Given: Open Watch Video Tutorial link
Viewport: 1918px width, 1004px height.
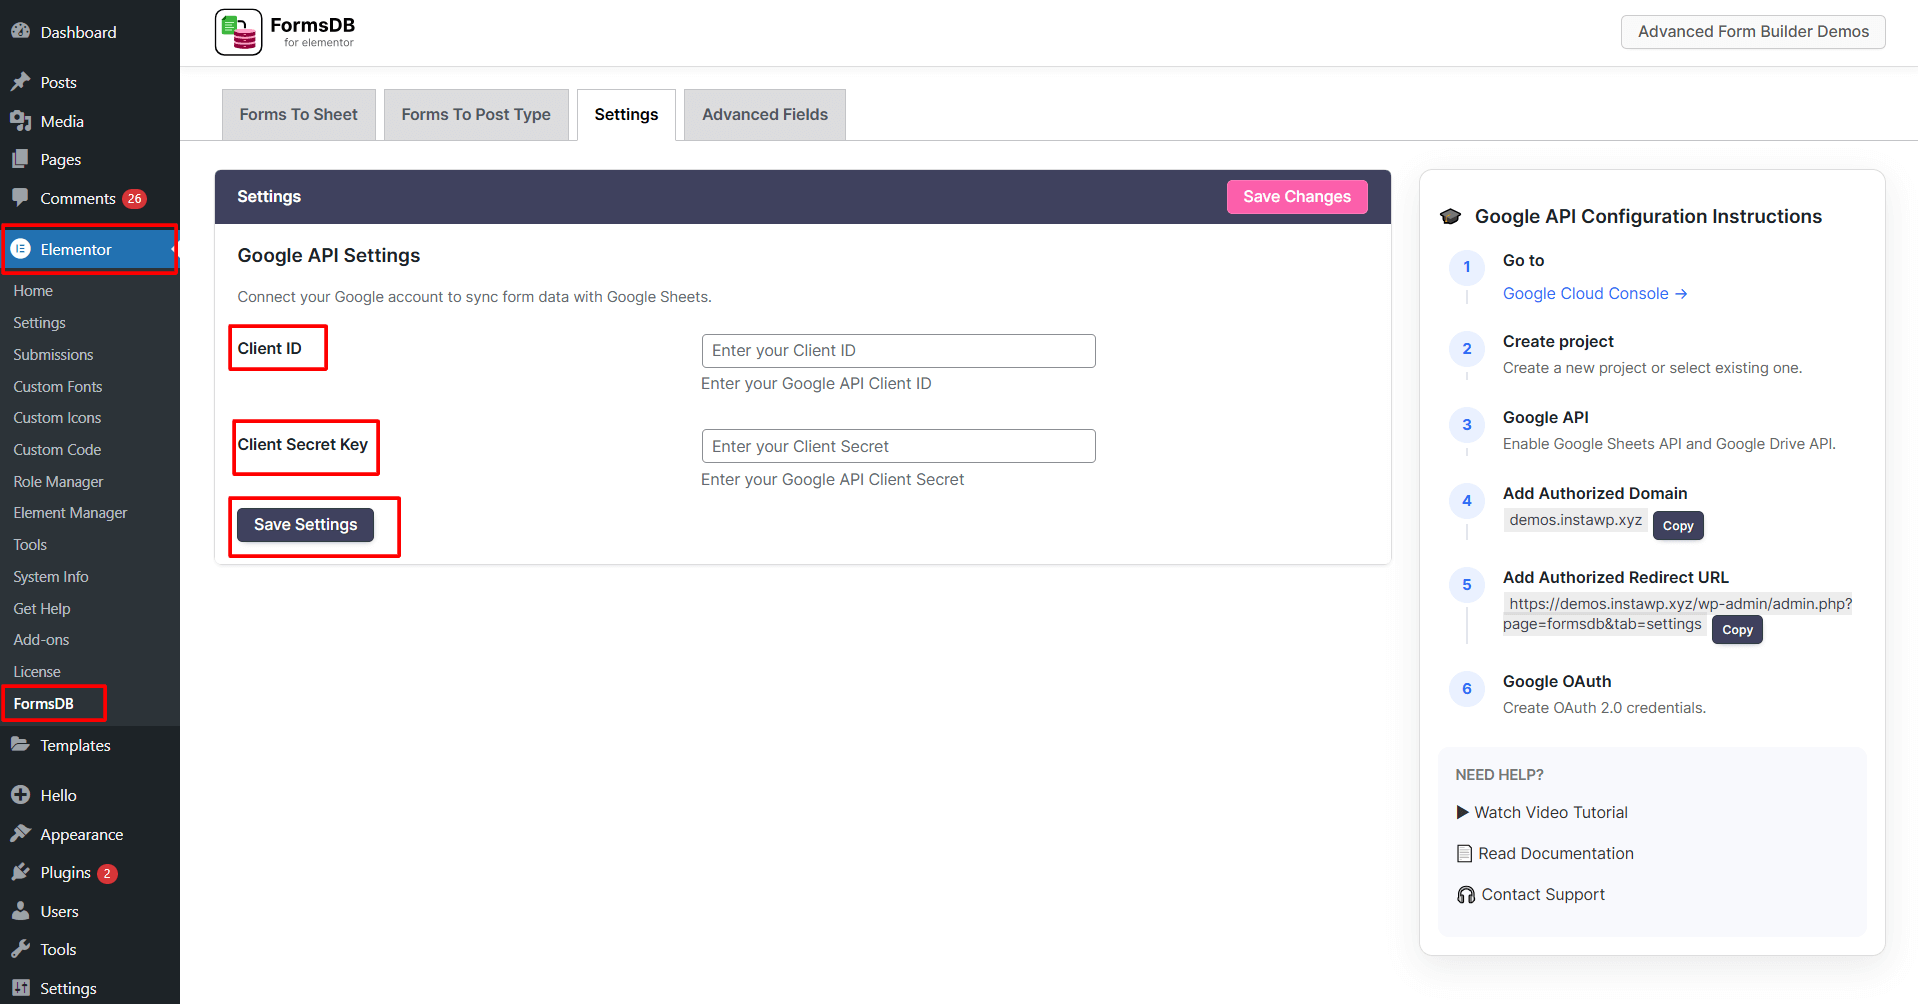Looking at the screenshot, I should tap(1550, 813).
